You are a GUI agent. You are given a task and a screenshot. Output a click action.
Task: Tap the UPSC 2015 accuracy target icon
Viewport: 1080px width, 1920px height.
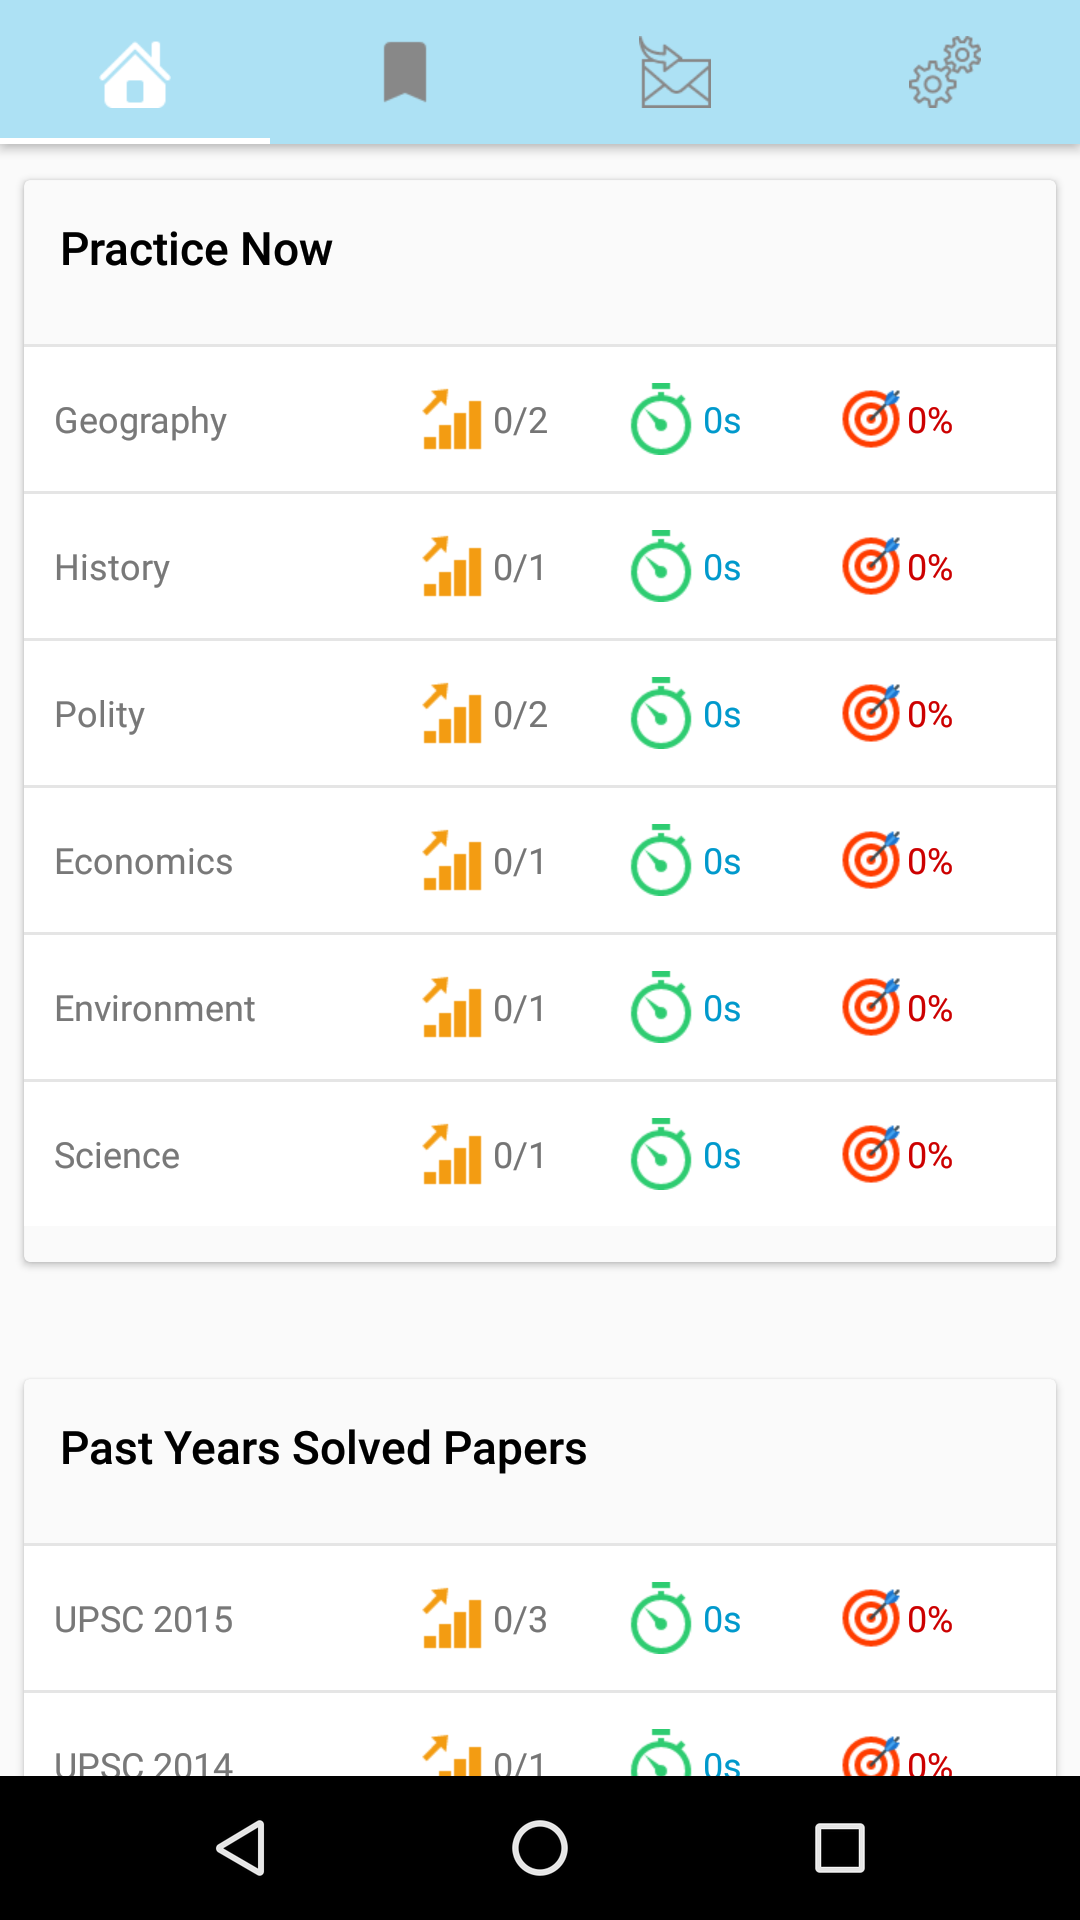(871, 1619)
